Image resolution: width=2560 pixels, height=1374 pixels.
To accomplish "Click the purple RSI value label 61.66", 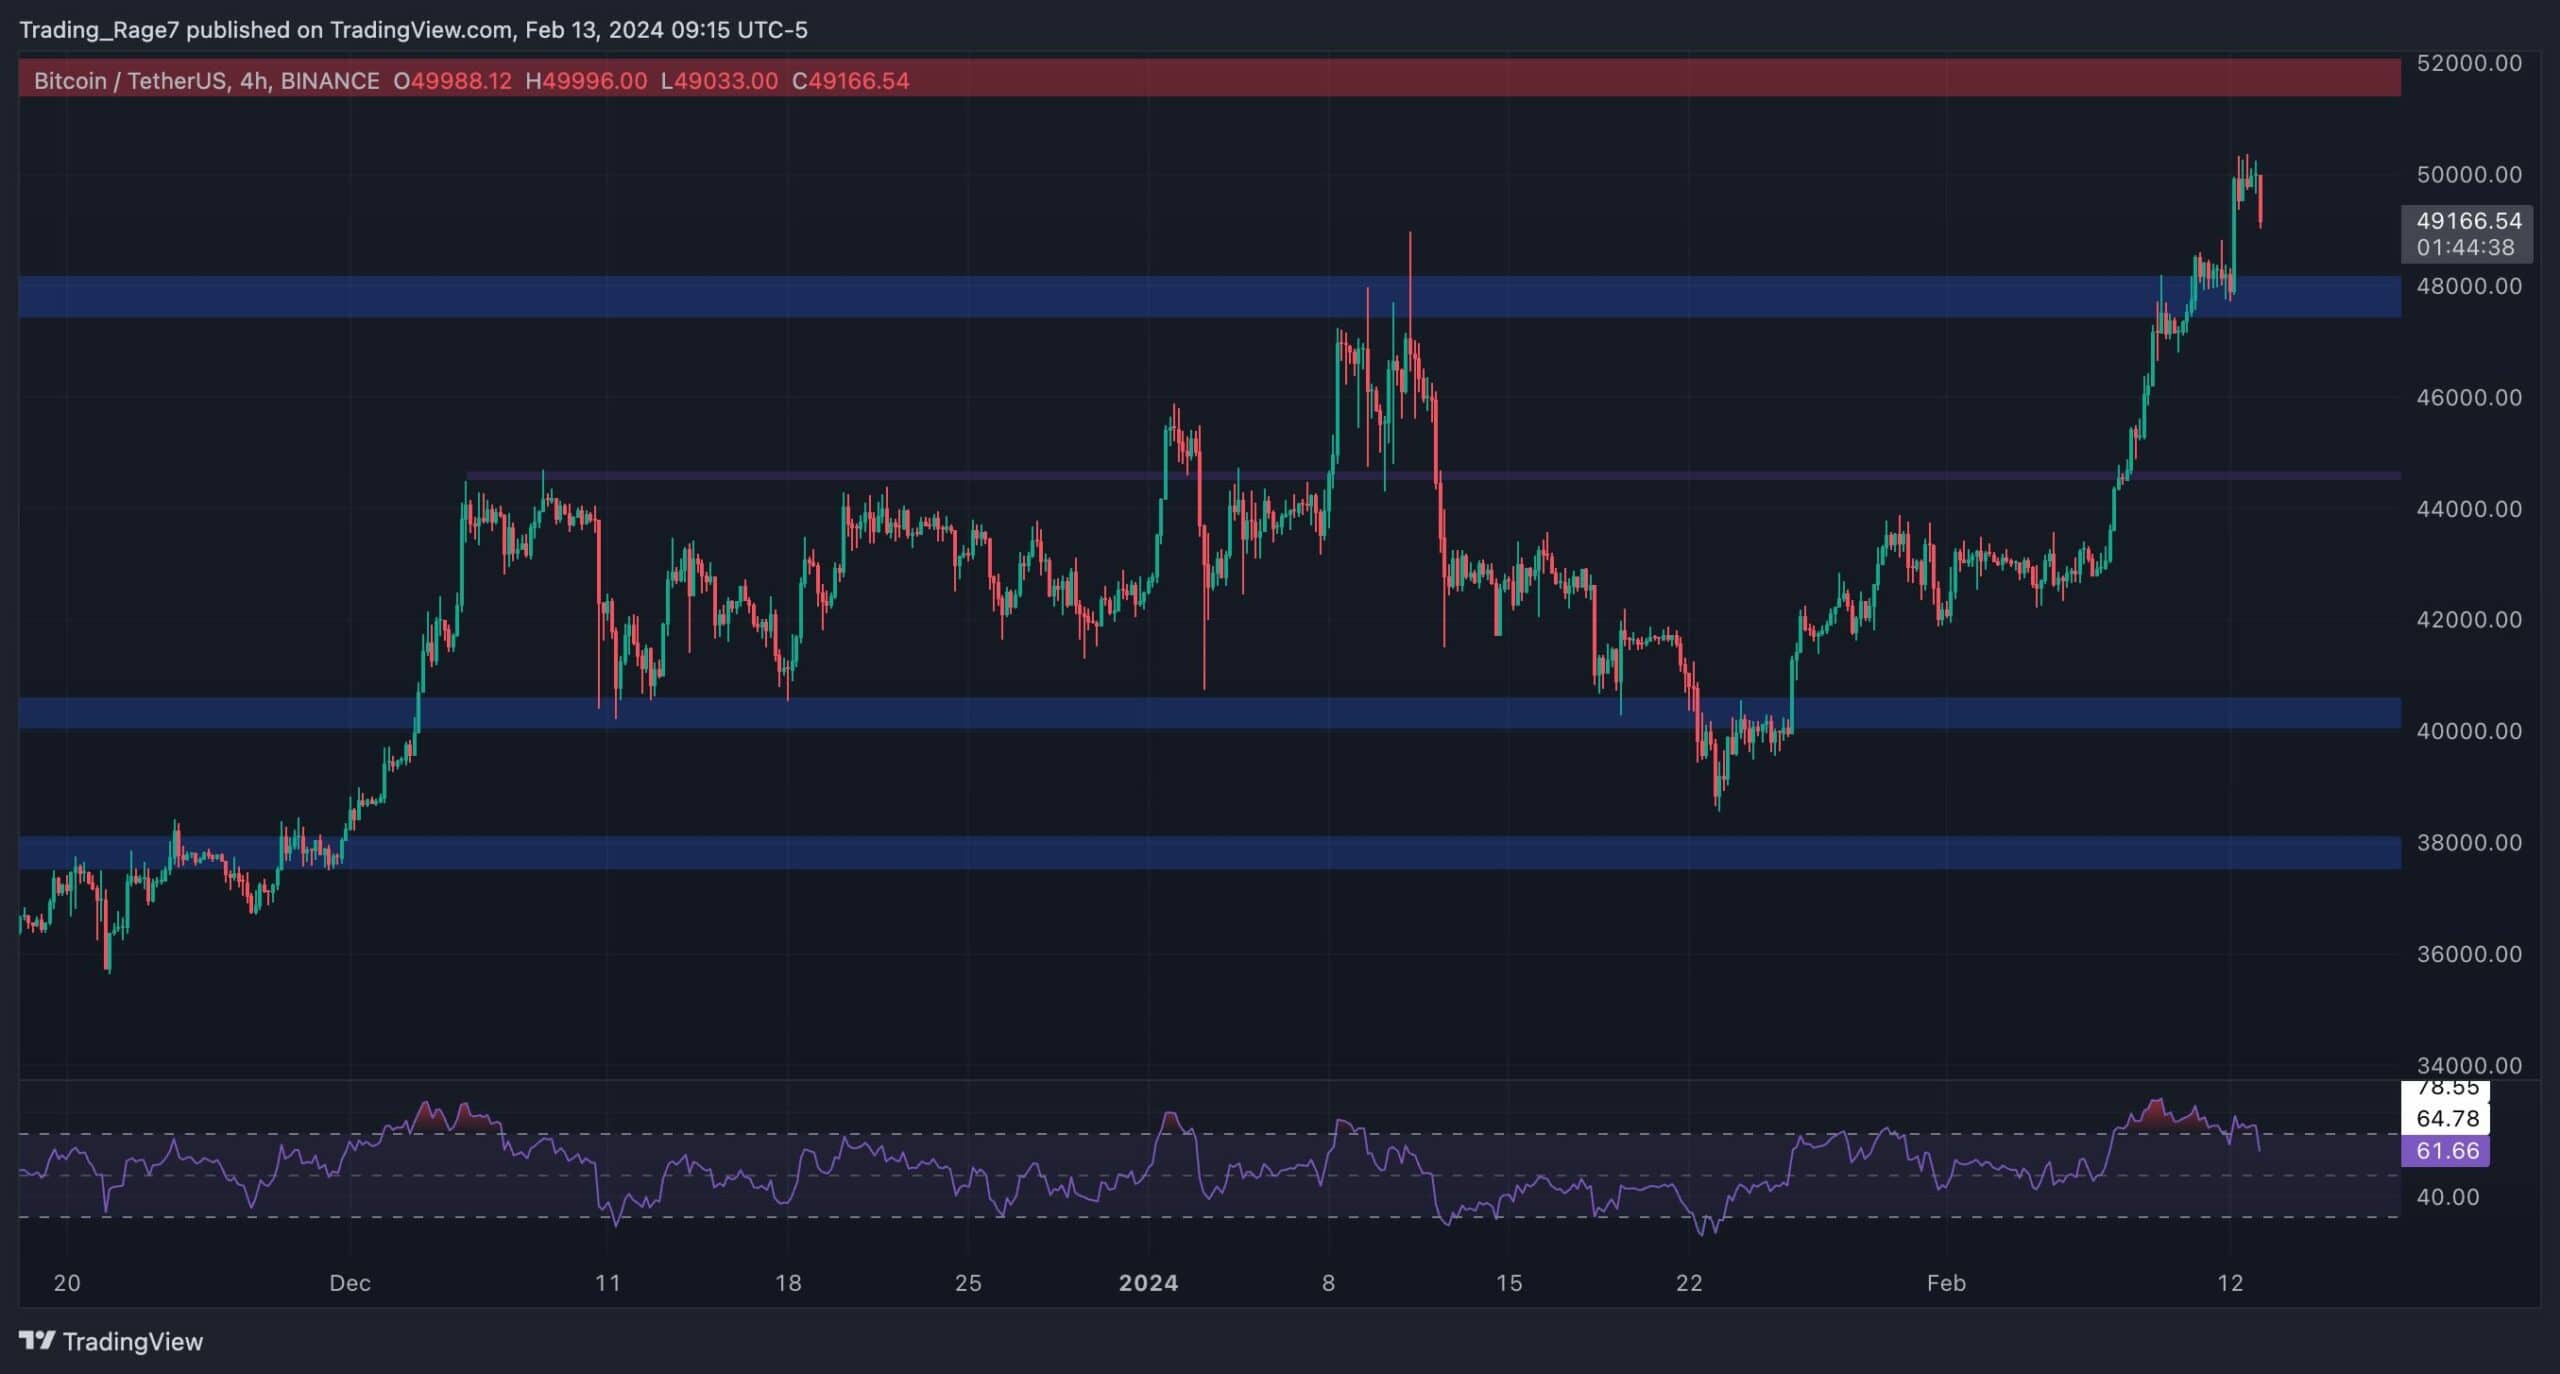I will pos(2446,1151).
